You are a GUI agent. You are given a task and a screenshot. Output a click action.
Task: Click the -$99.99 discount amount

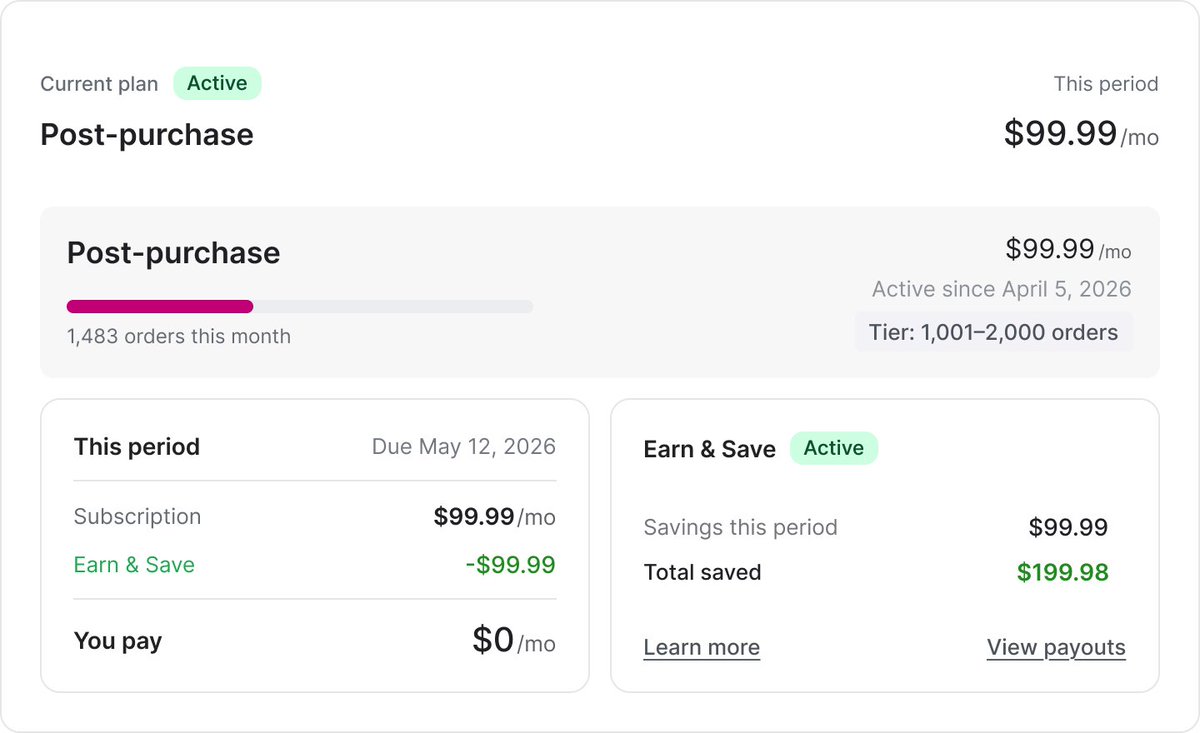[511, 565]
